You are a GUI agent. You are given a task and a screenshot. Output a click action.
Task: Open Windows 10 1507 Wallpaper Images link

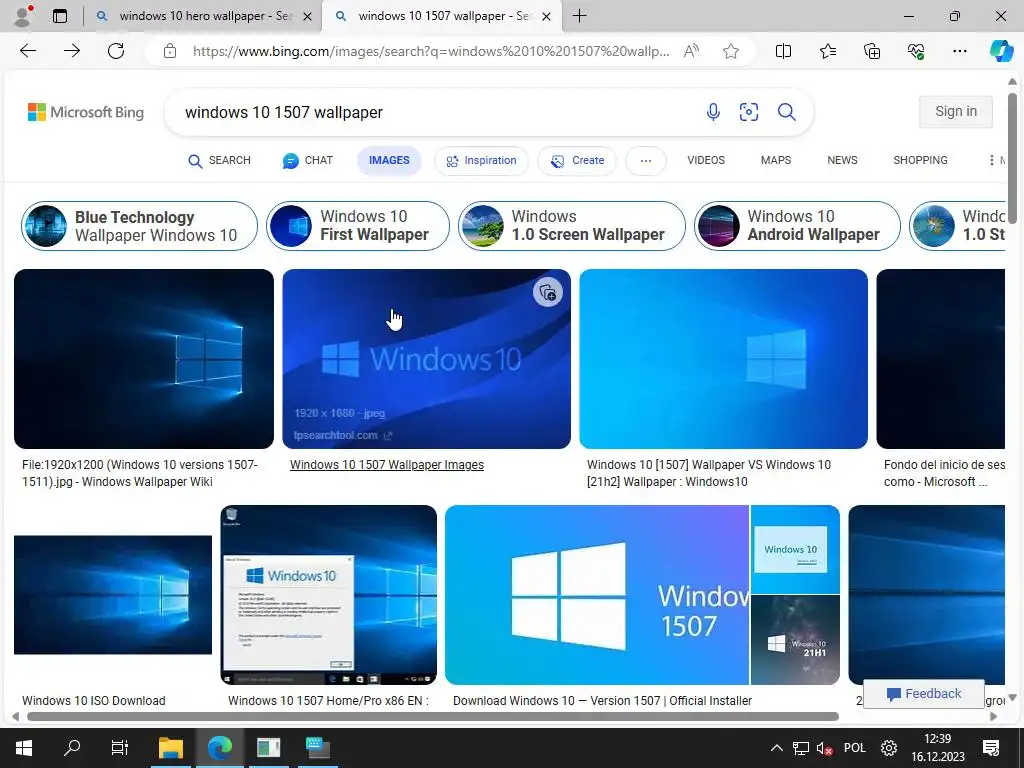pos(387,465)
